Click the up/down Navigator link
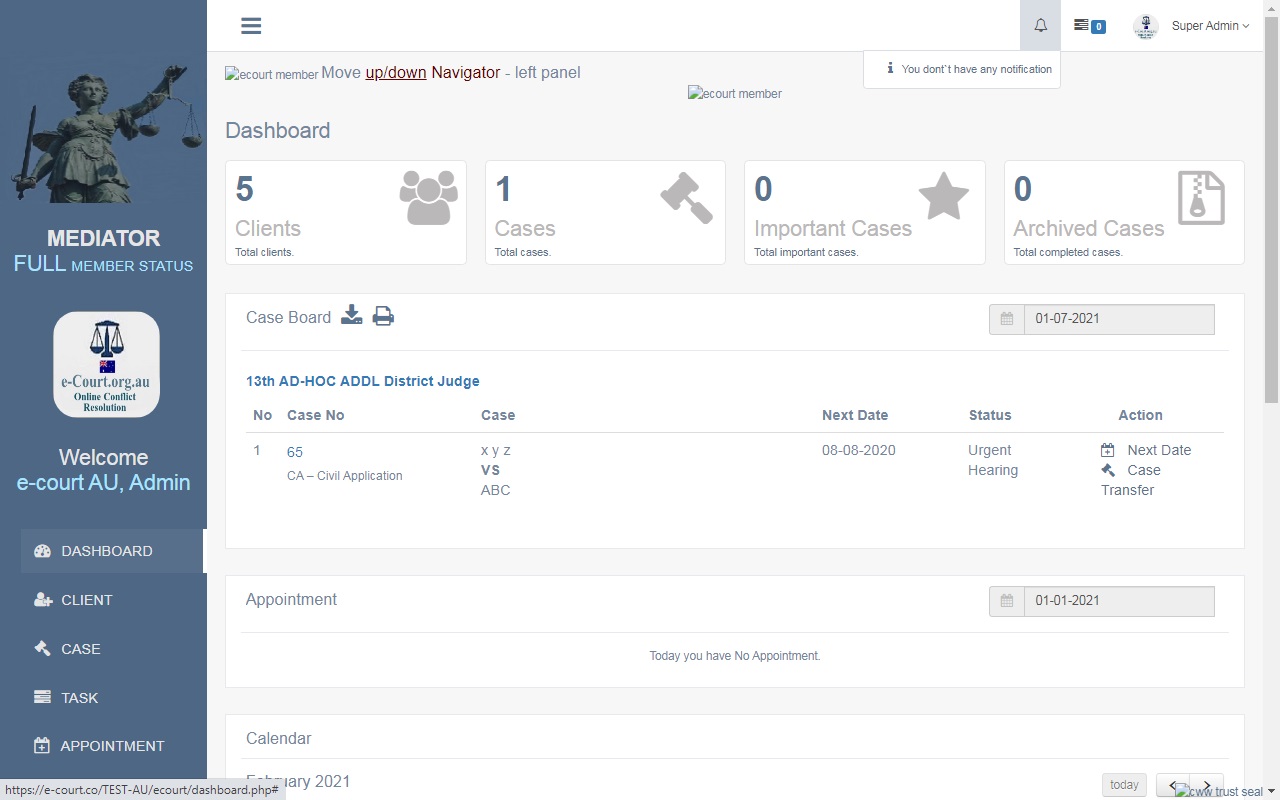The image size is (1280, 800). tap(396, 73)
